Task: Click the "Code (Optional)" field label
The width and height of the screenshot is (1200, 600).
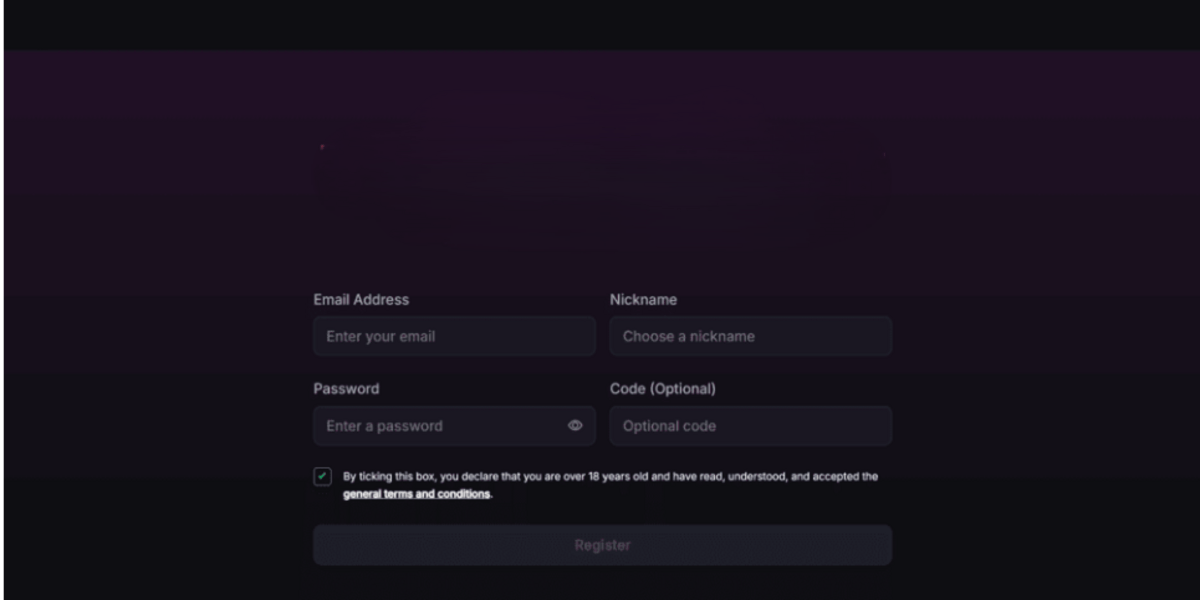Action: (662, 389)
